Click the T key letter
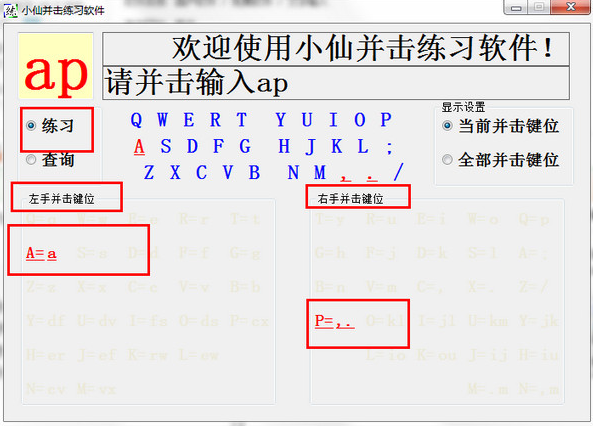Screen dimensions: 593x426 click(242, 120)
